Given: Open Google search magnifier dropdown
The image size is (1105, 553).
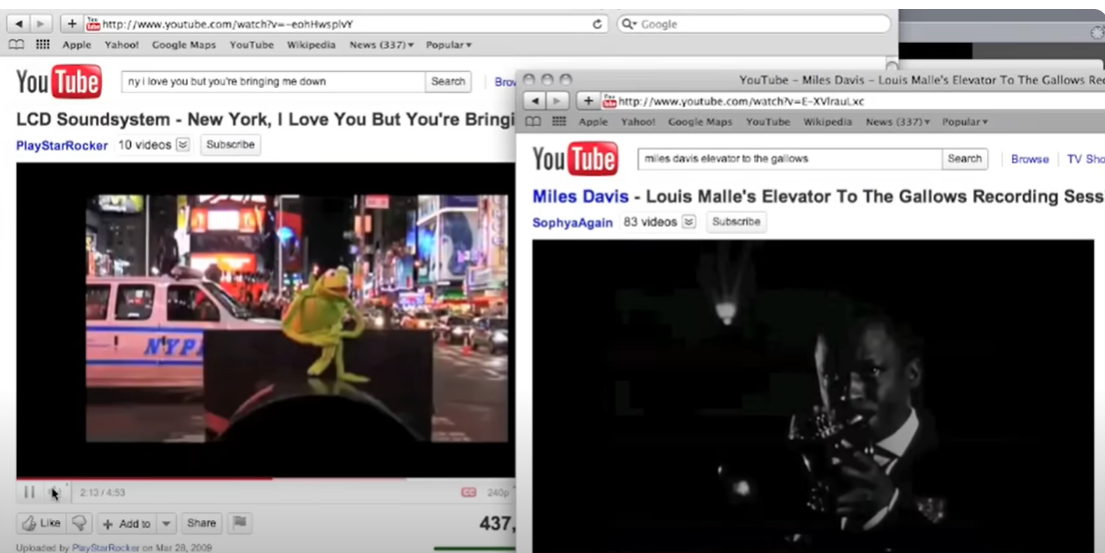Looking at the screenshot, I should click(629, 24).
